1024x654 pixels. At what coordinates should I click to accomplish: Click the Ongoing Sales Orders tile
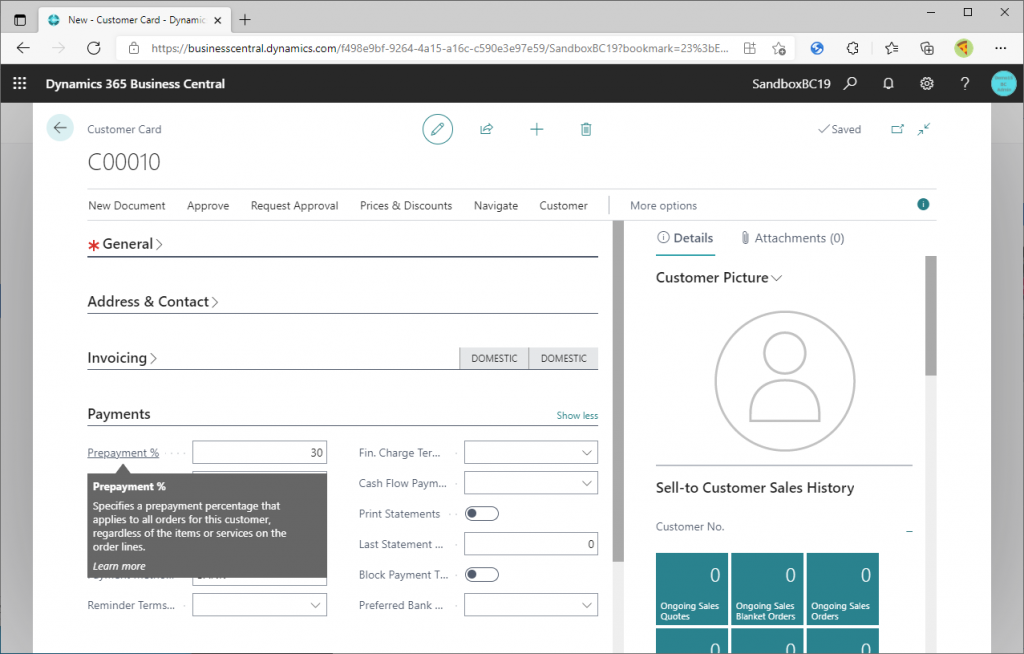point(842,589)
